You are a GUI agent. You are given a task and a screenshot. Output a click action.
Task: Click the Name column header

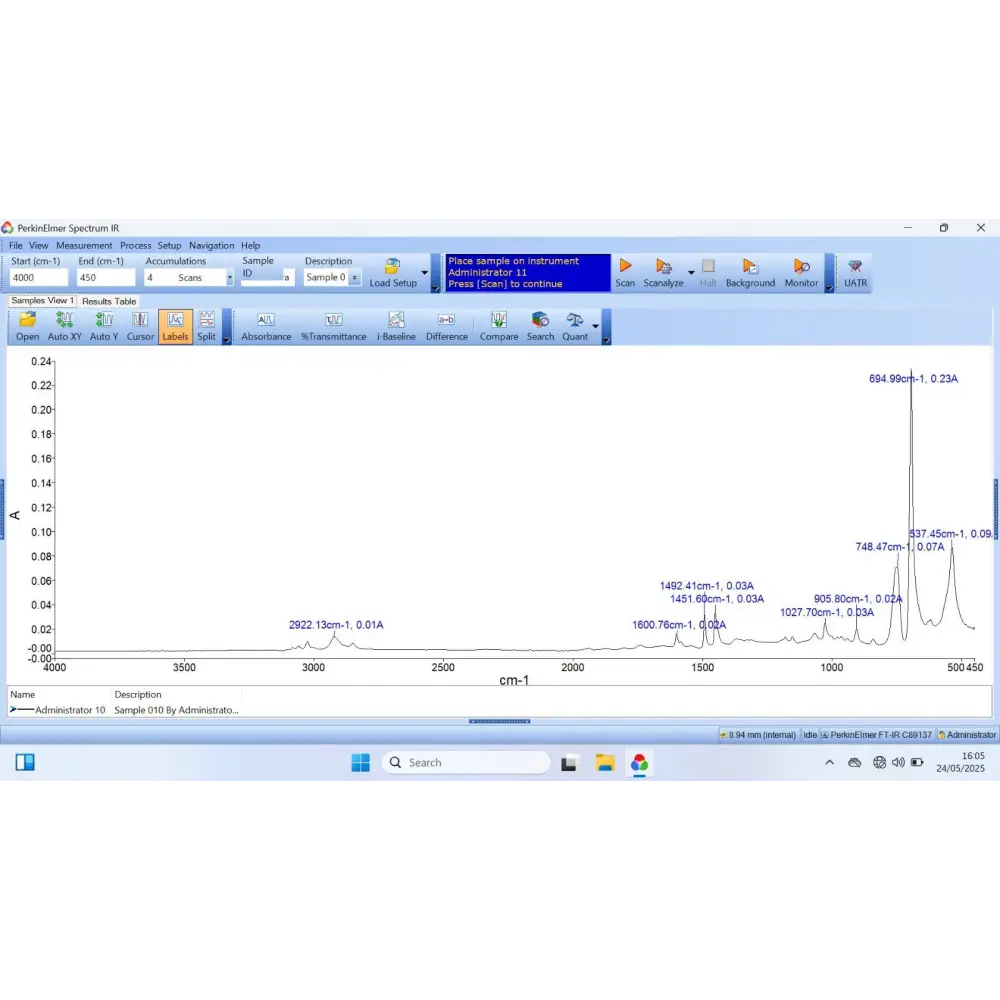coord(23,695)
